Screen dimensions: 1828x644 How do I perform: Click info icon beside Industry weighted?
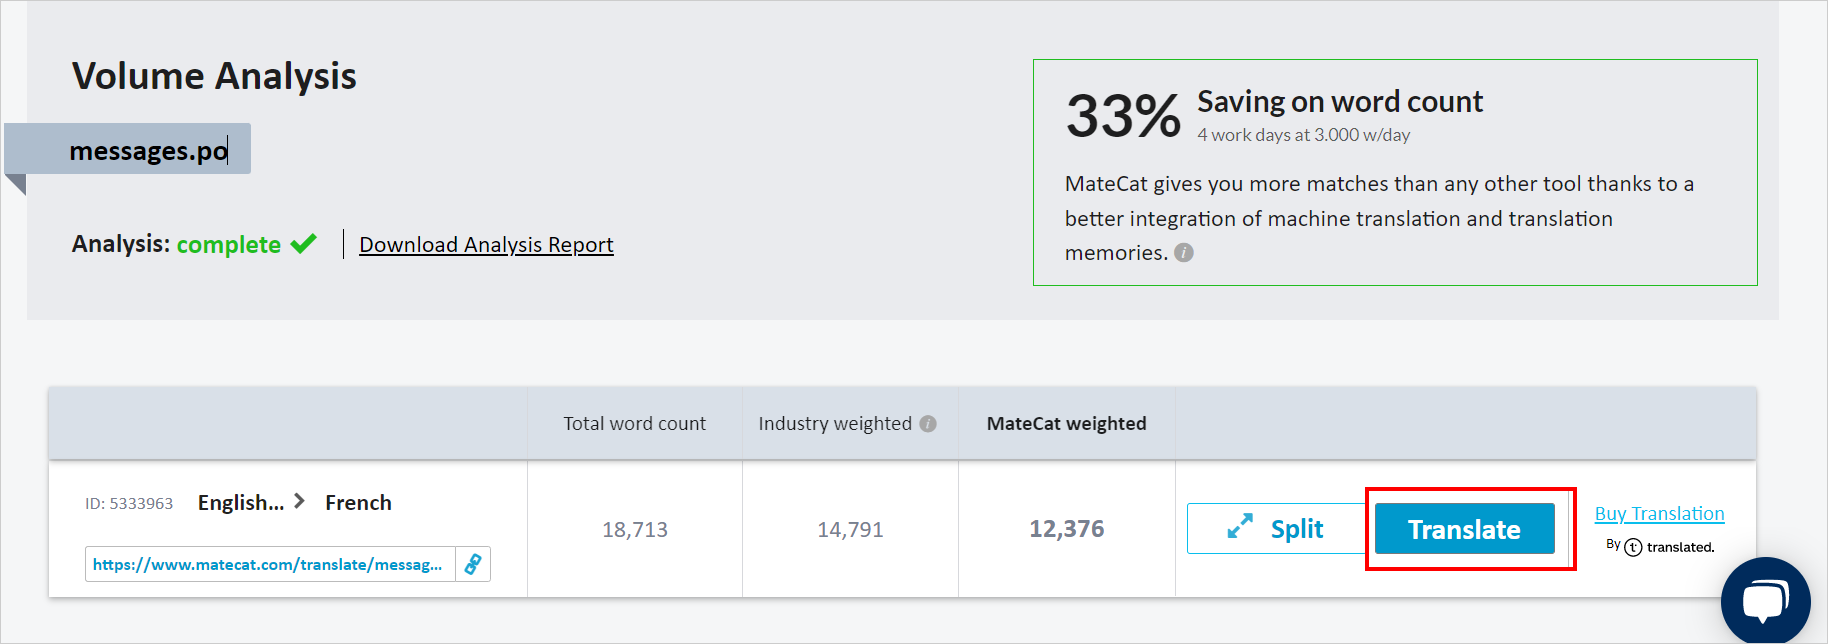coord(928,424)
